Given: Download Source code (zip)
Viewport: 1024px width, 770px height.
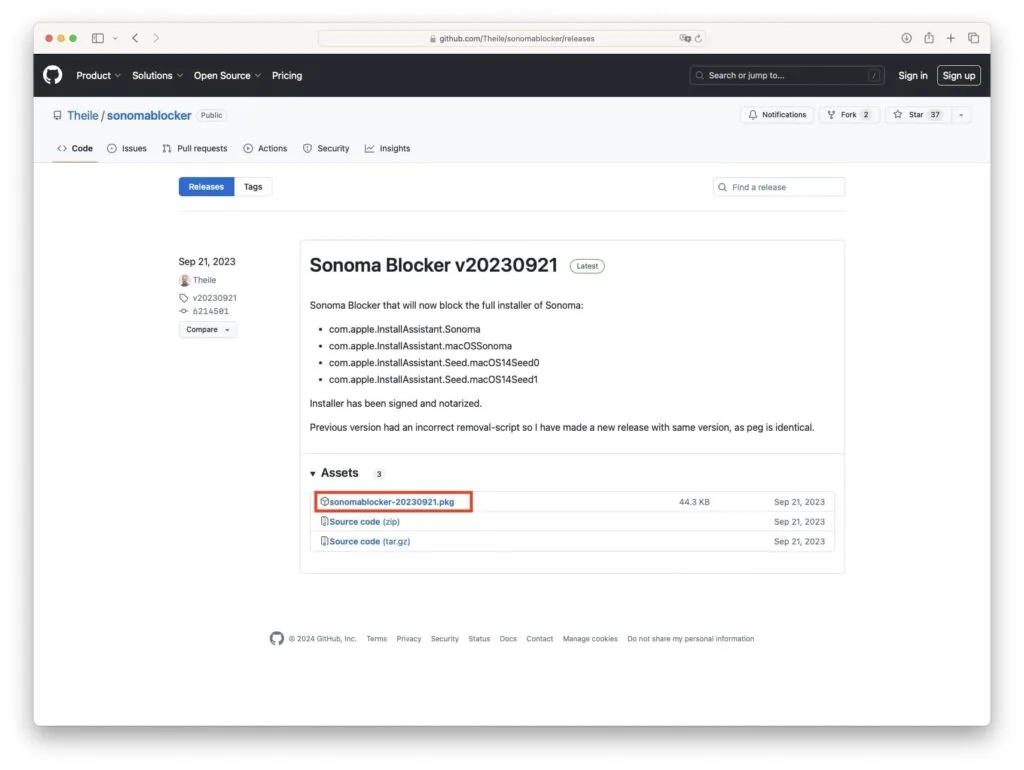Looking at the screenshot, I should (364, 522).
